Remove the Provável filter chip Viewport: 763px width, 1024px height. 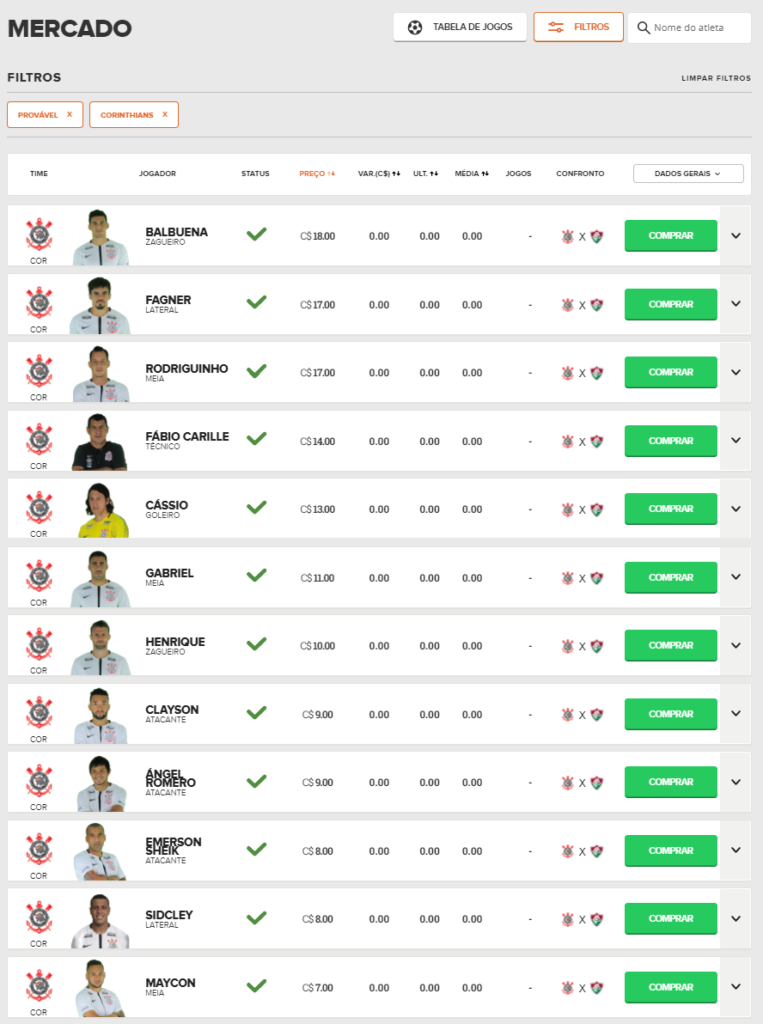(x=69, y=114)
